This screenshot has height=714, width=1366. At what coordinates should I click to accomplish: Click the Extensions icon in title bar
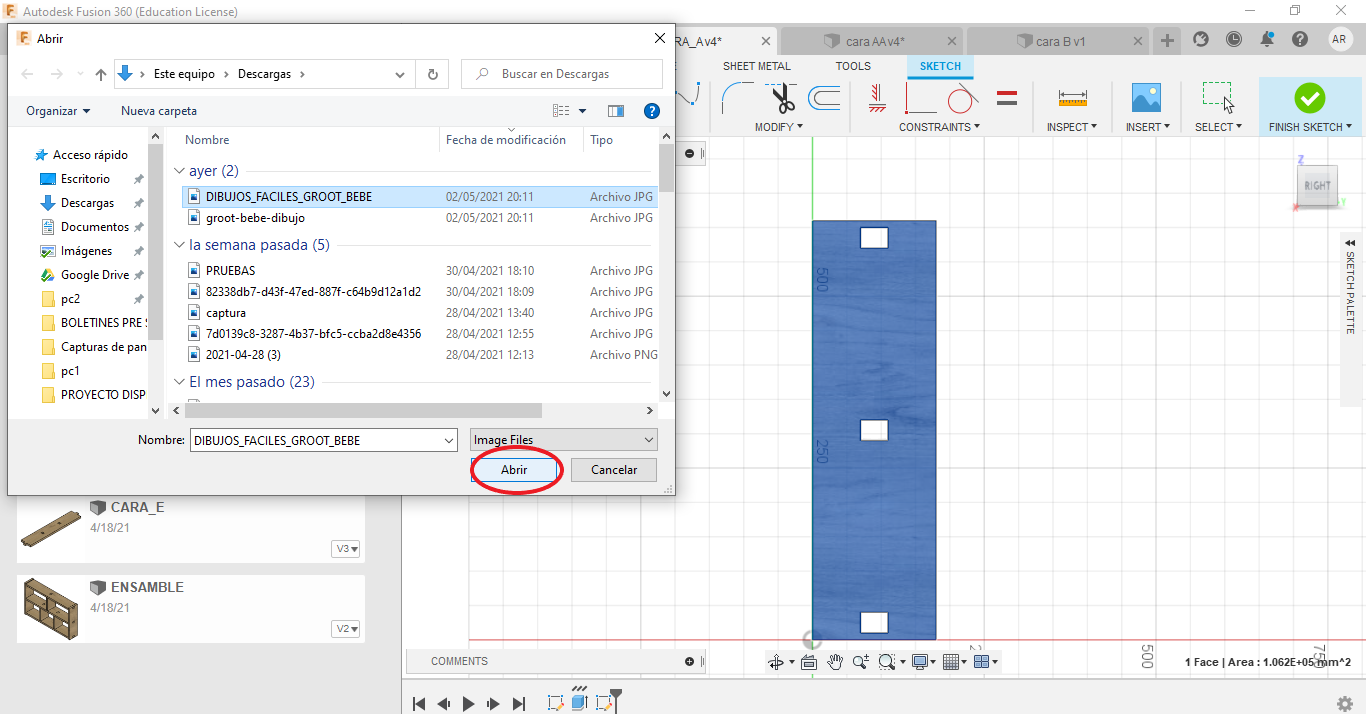coord(1201,40)
